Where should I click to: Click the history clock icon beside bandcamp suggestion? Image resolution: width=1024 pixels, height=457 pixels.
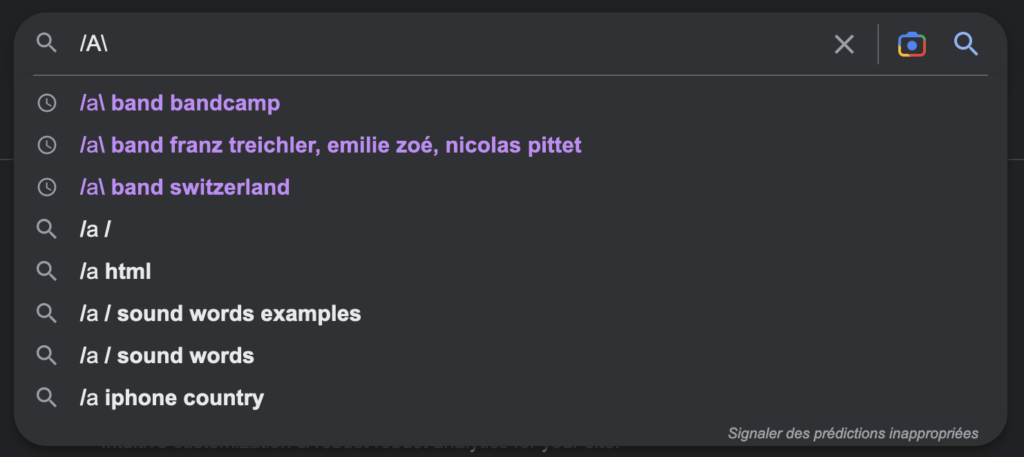[x=46, y=103]
